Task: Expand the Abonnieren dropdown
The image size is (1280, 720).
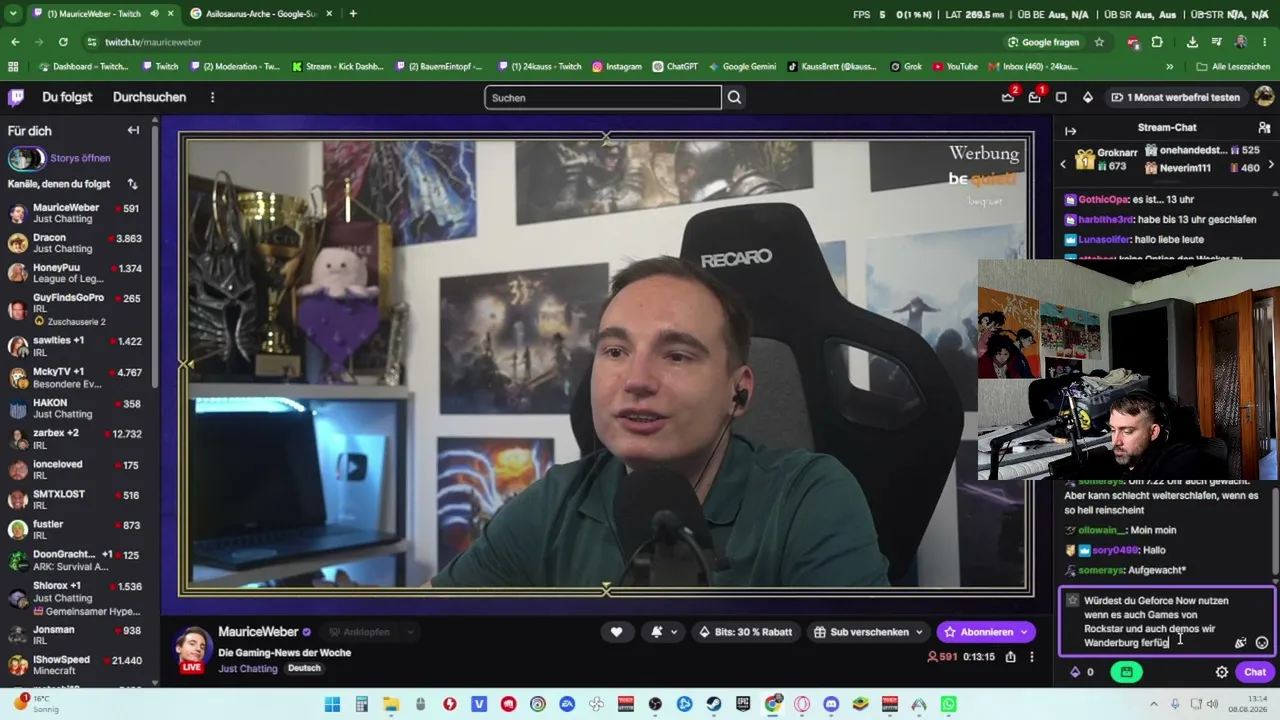Action: click(x=1024, y=632)
